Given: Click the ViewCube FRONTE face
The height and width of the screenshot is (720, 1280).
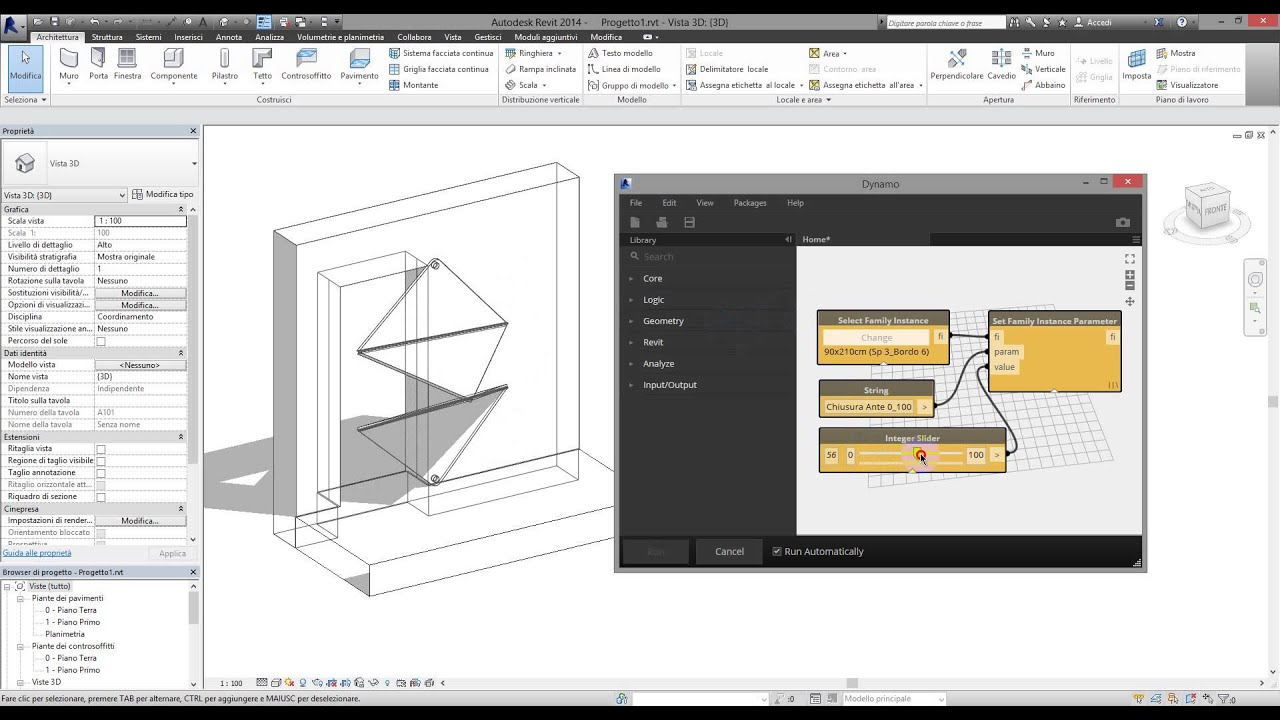Looking at the screenshot, I should [1215, 211].
